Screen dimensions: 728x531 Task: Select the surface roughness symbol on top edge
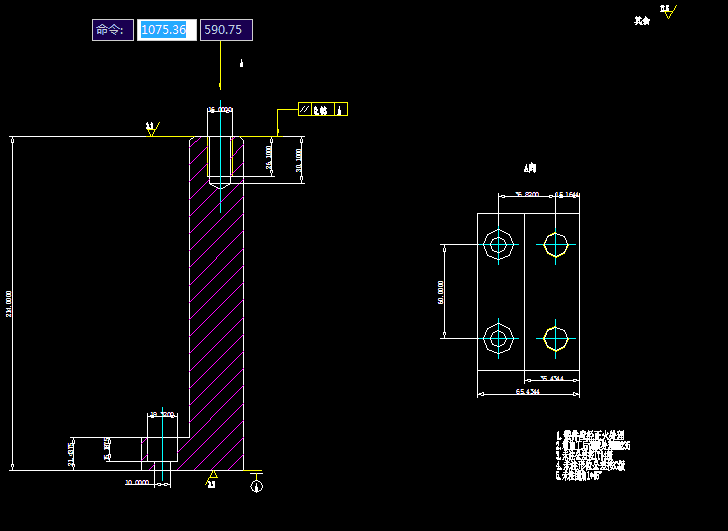tap(152, 129)
